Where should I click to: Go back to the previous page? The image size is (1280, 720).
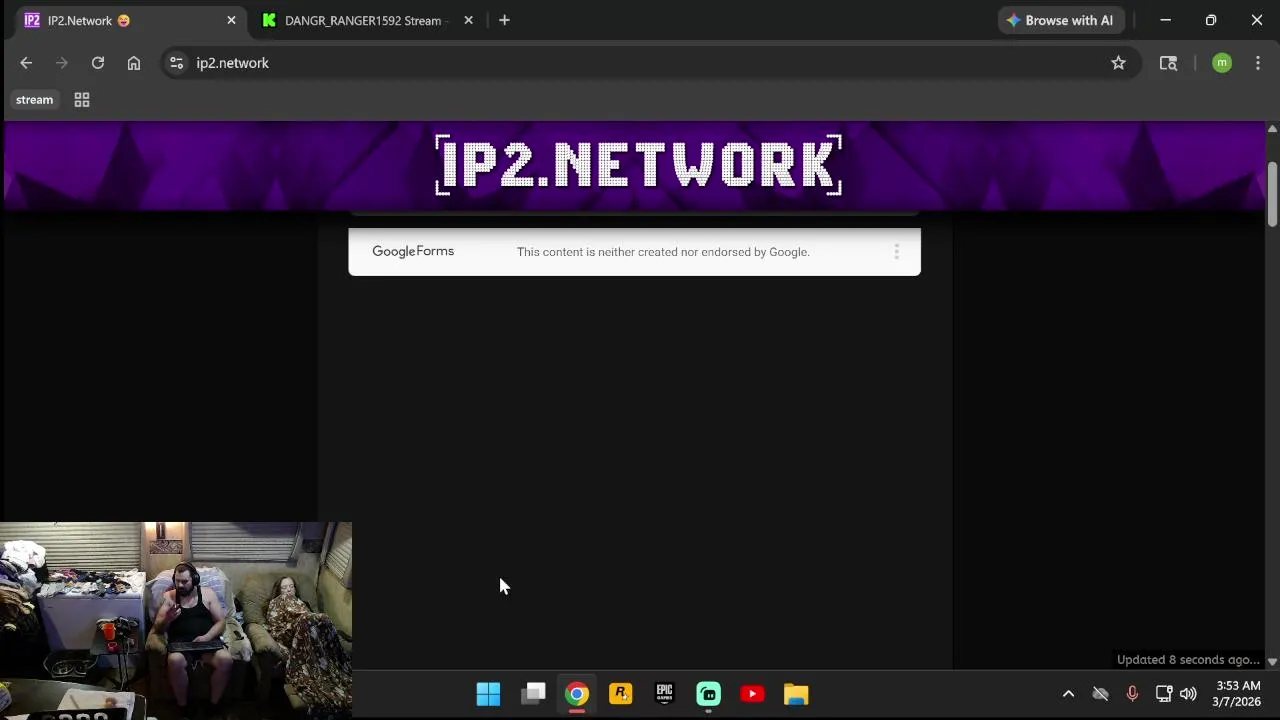coord(26,63)
